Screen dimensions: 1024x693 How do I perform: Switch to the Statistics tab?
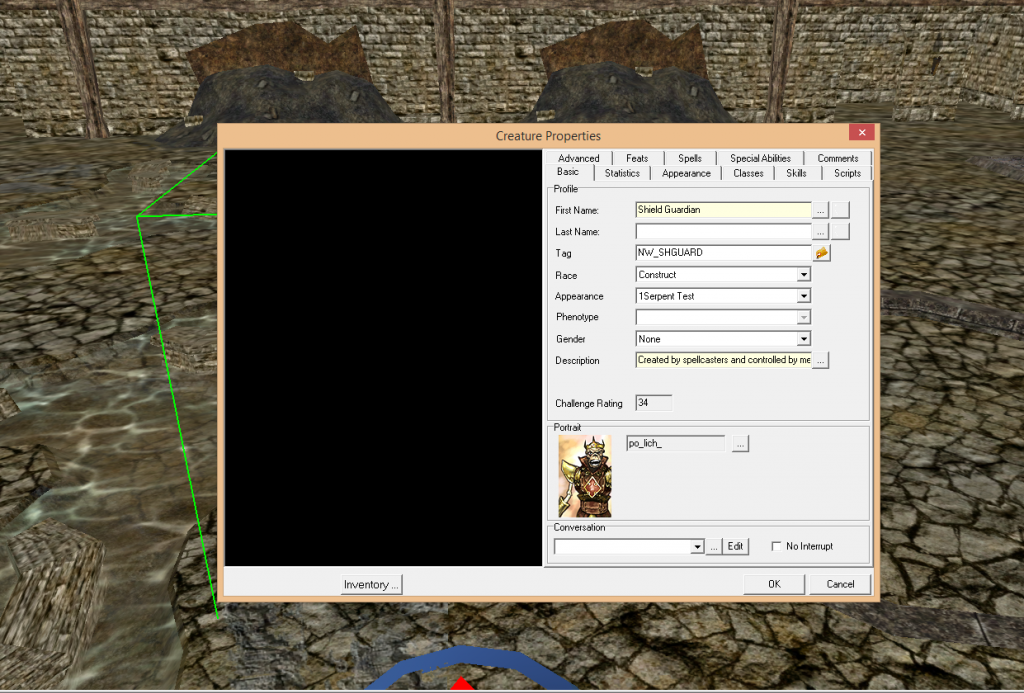(x=622, y=173)
